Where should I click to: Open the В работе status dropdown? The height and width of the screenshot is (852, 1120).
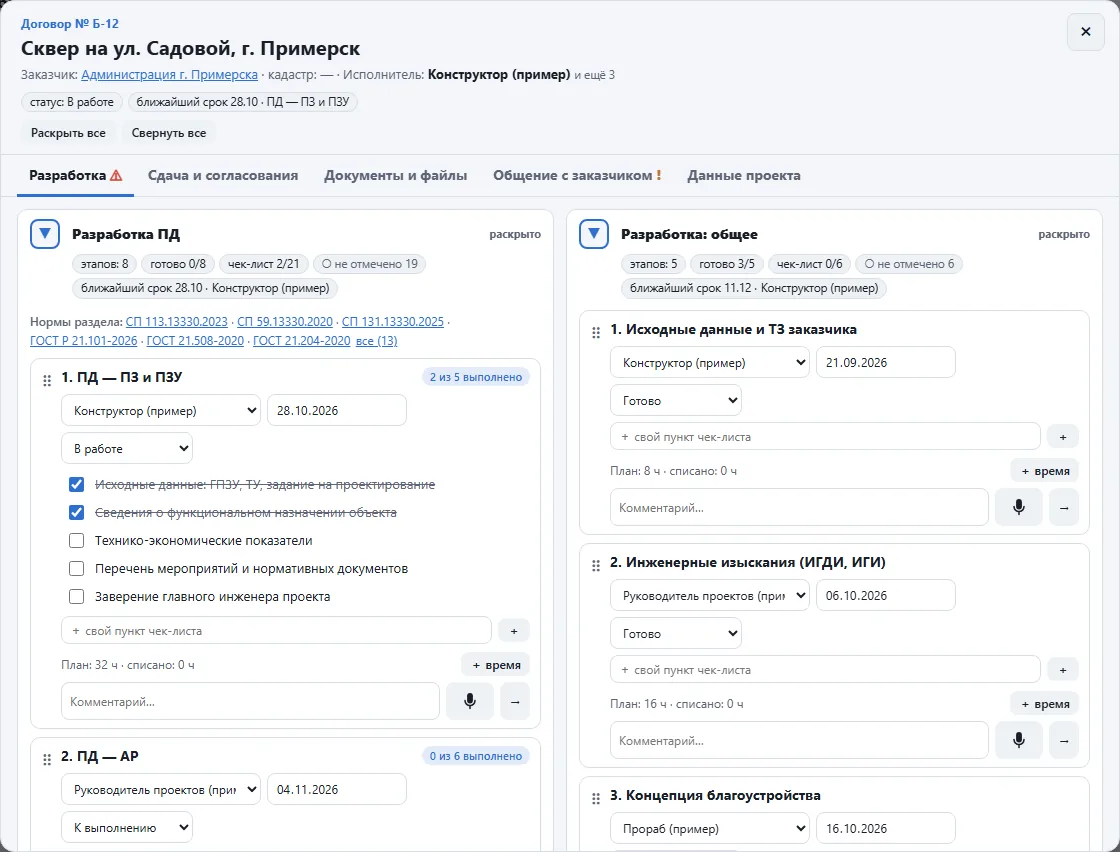pos(126,448)
